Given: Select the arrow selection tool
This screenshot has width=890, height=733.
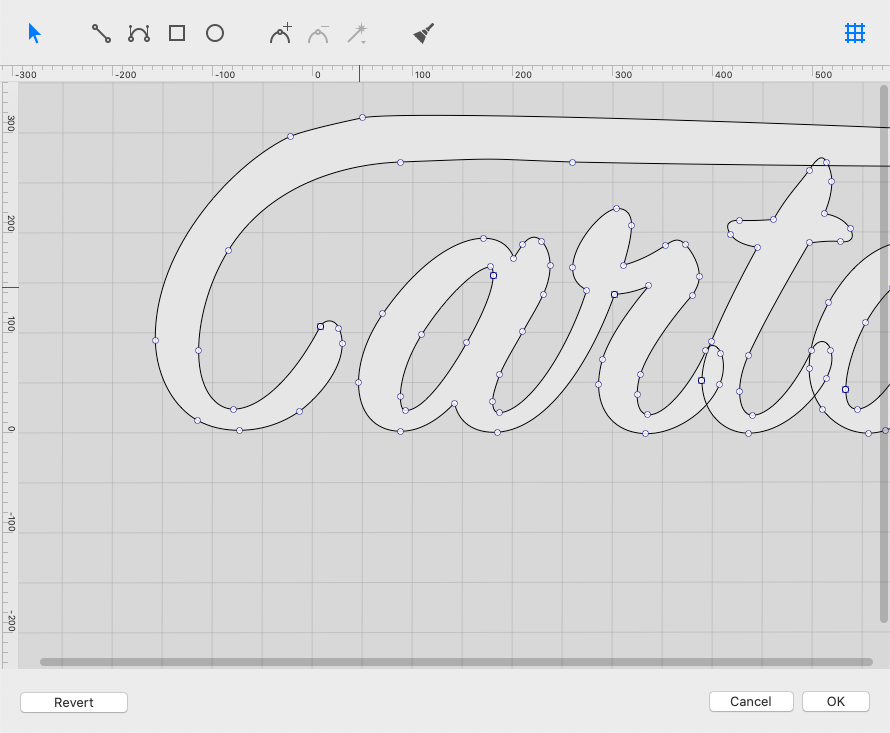Looking at the screenshot, I should (35, 33).
